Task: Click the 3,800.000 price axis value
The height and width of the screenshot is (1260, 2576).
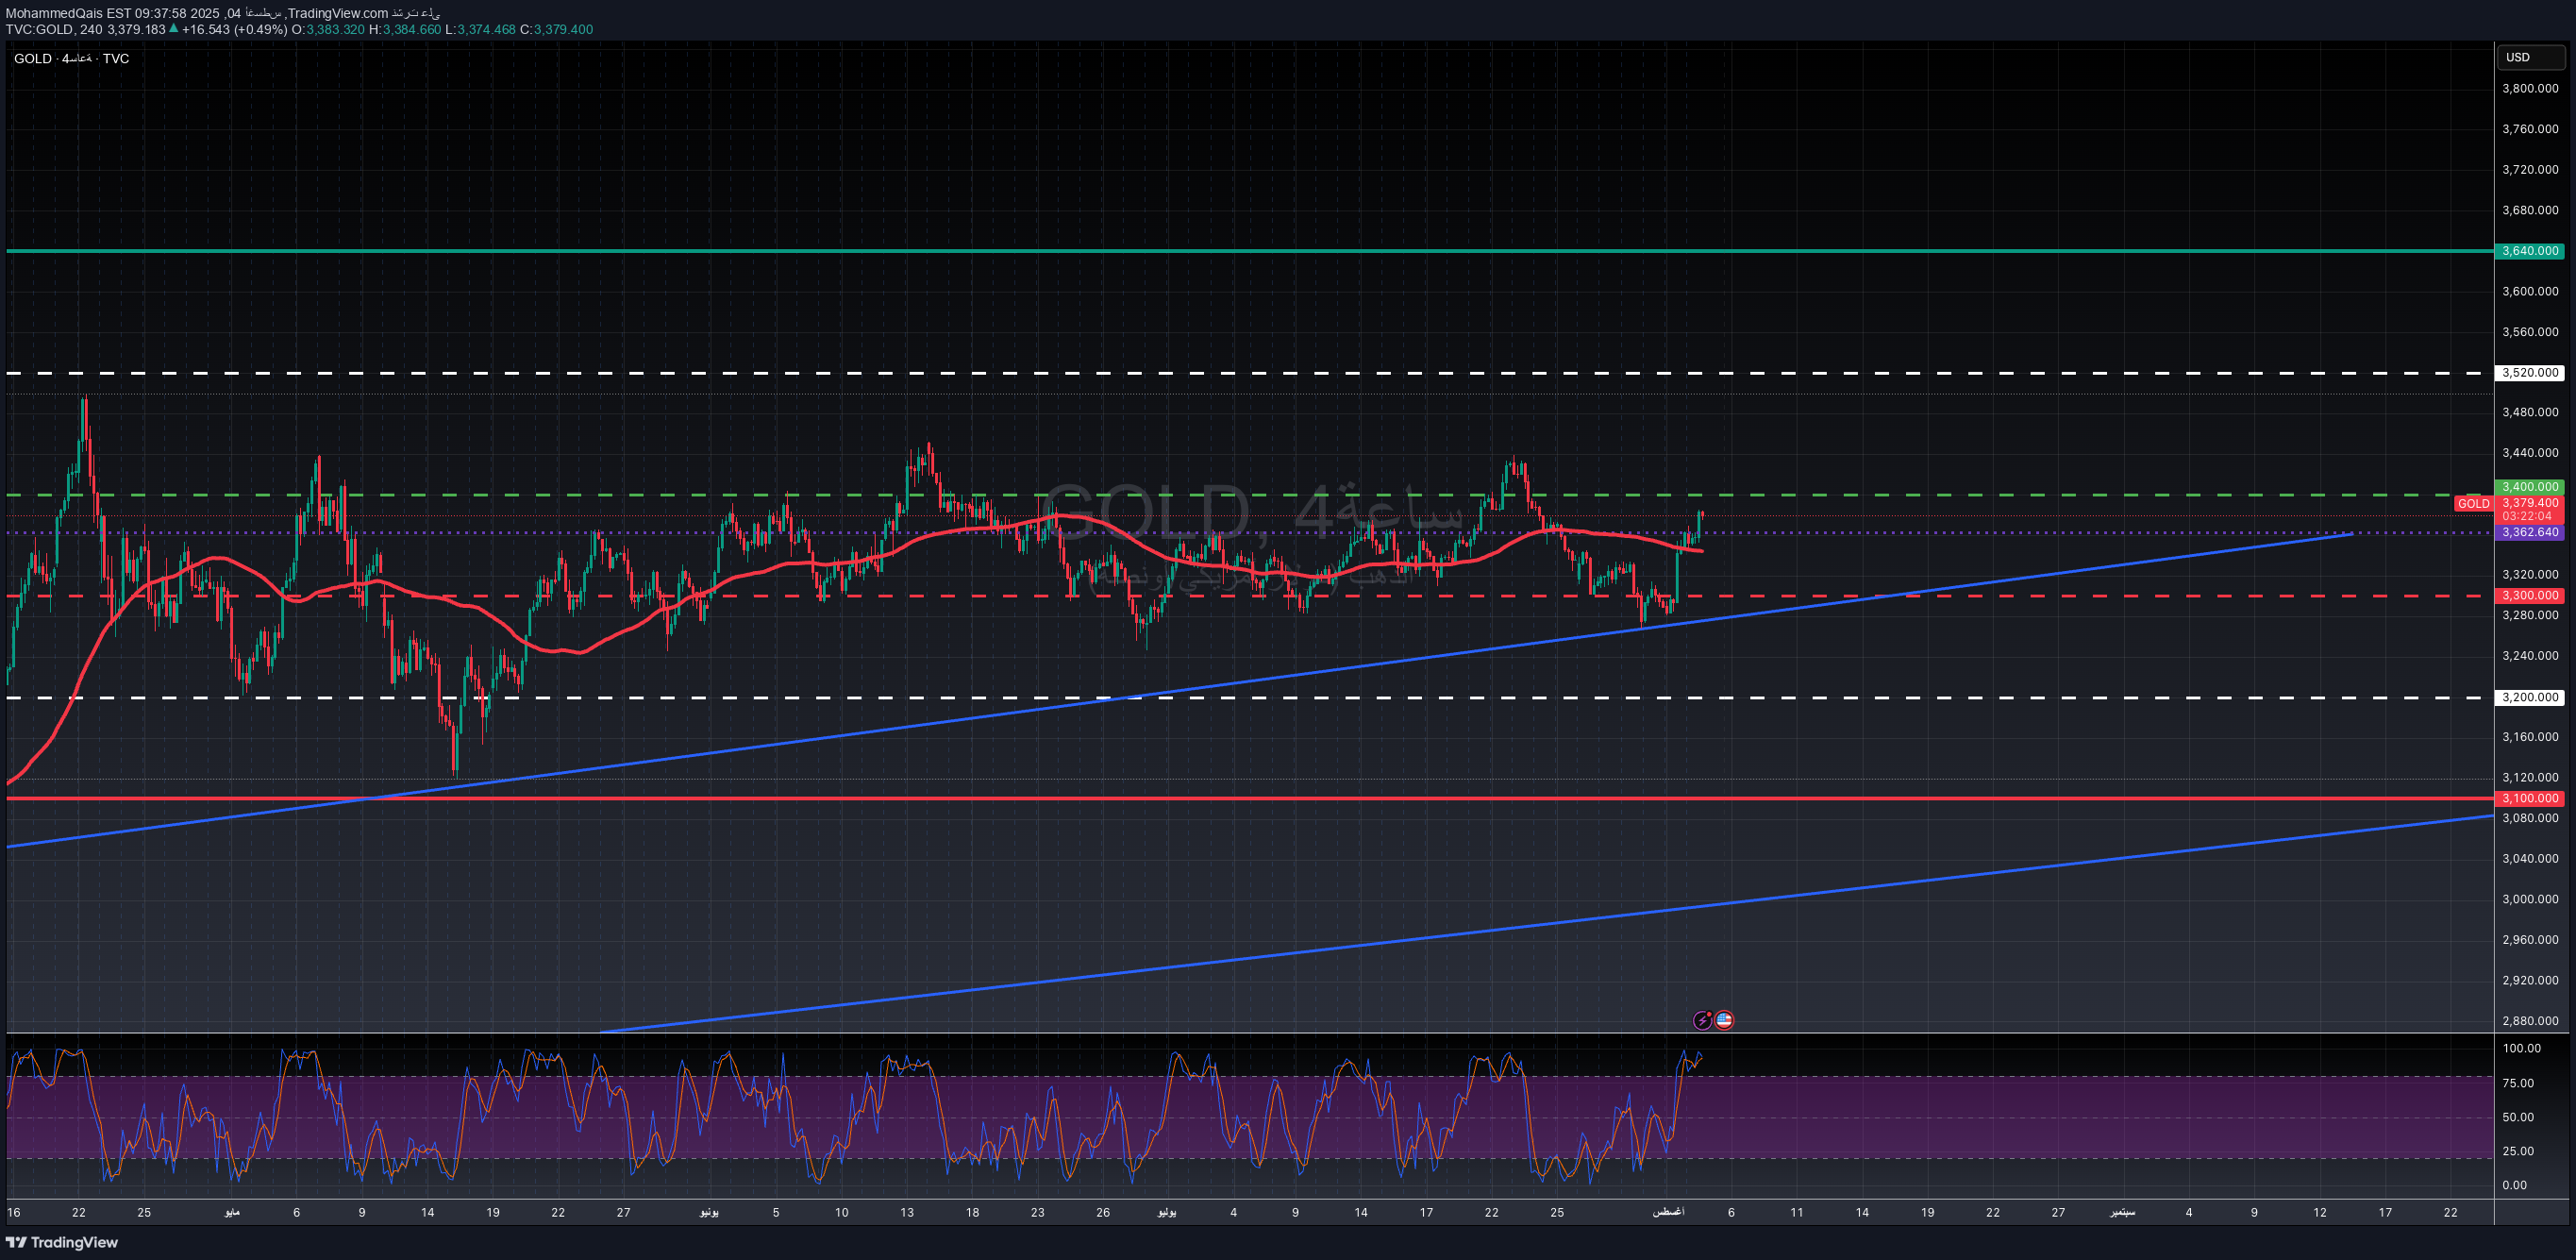Action: 2530,88
